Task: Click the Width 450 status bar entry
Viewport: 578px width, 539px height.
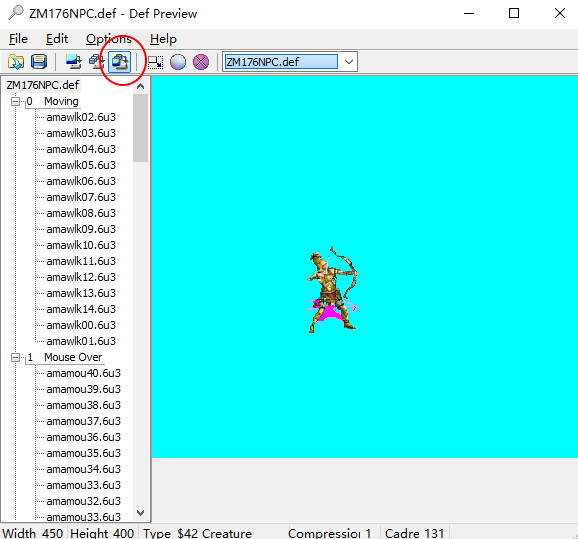Action: pyautogui.click(x=33, y=533)
